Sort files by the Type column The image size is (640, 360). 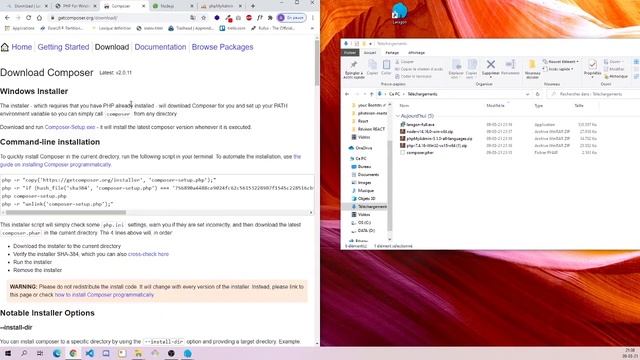pyautogui.click(x=539, y=106)
